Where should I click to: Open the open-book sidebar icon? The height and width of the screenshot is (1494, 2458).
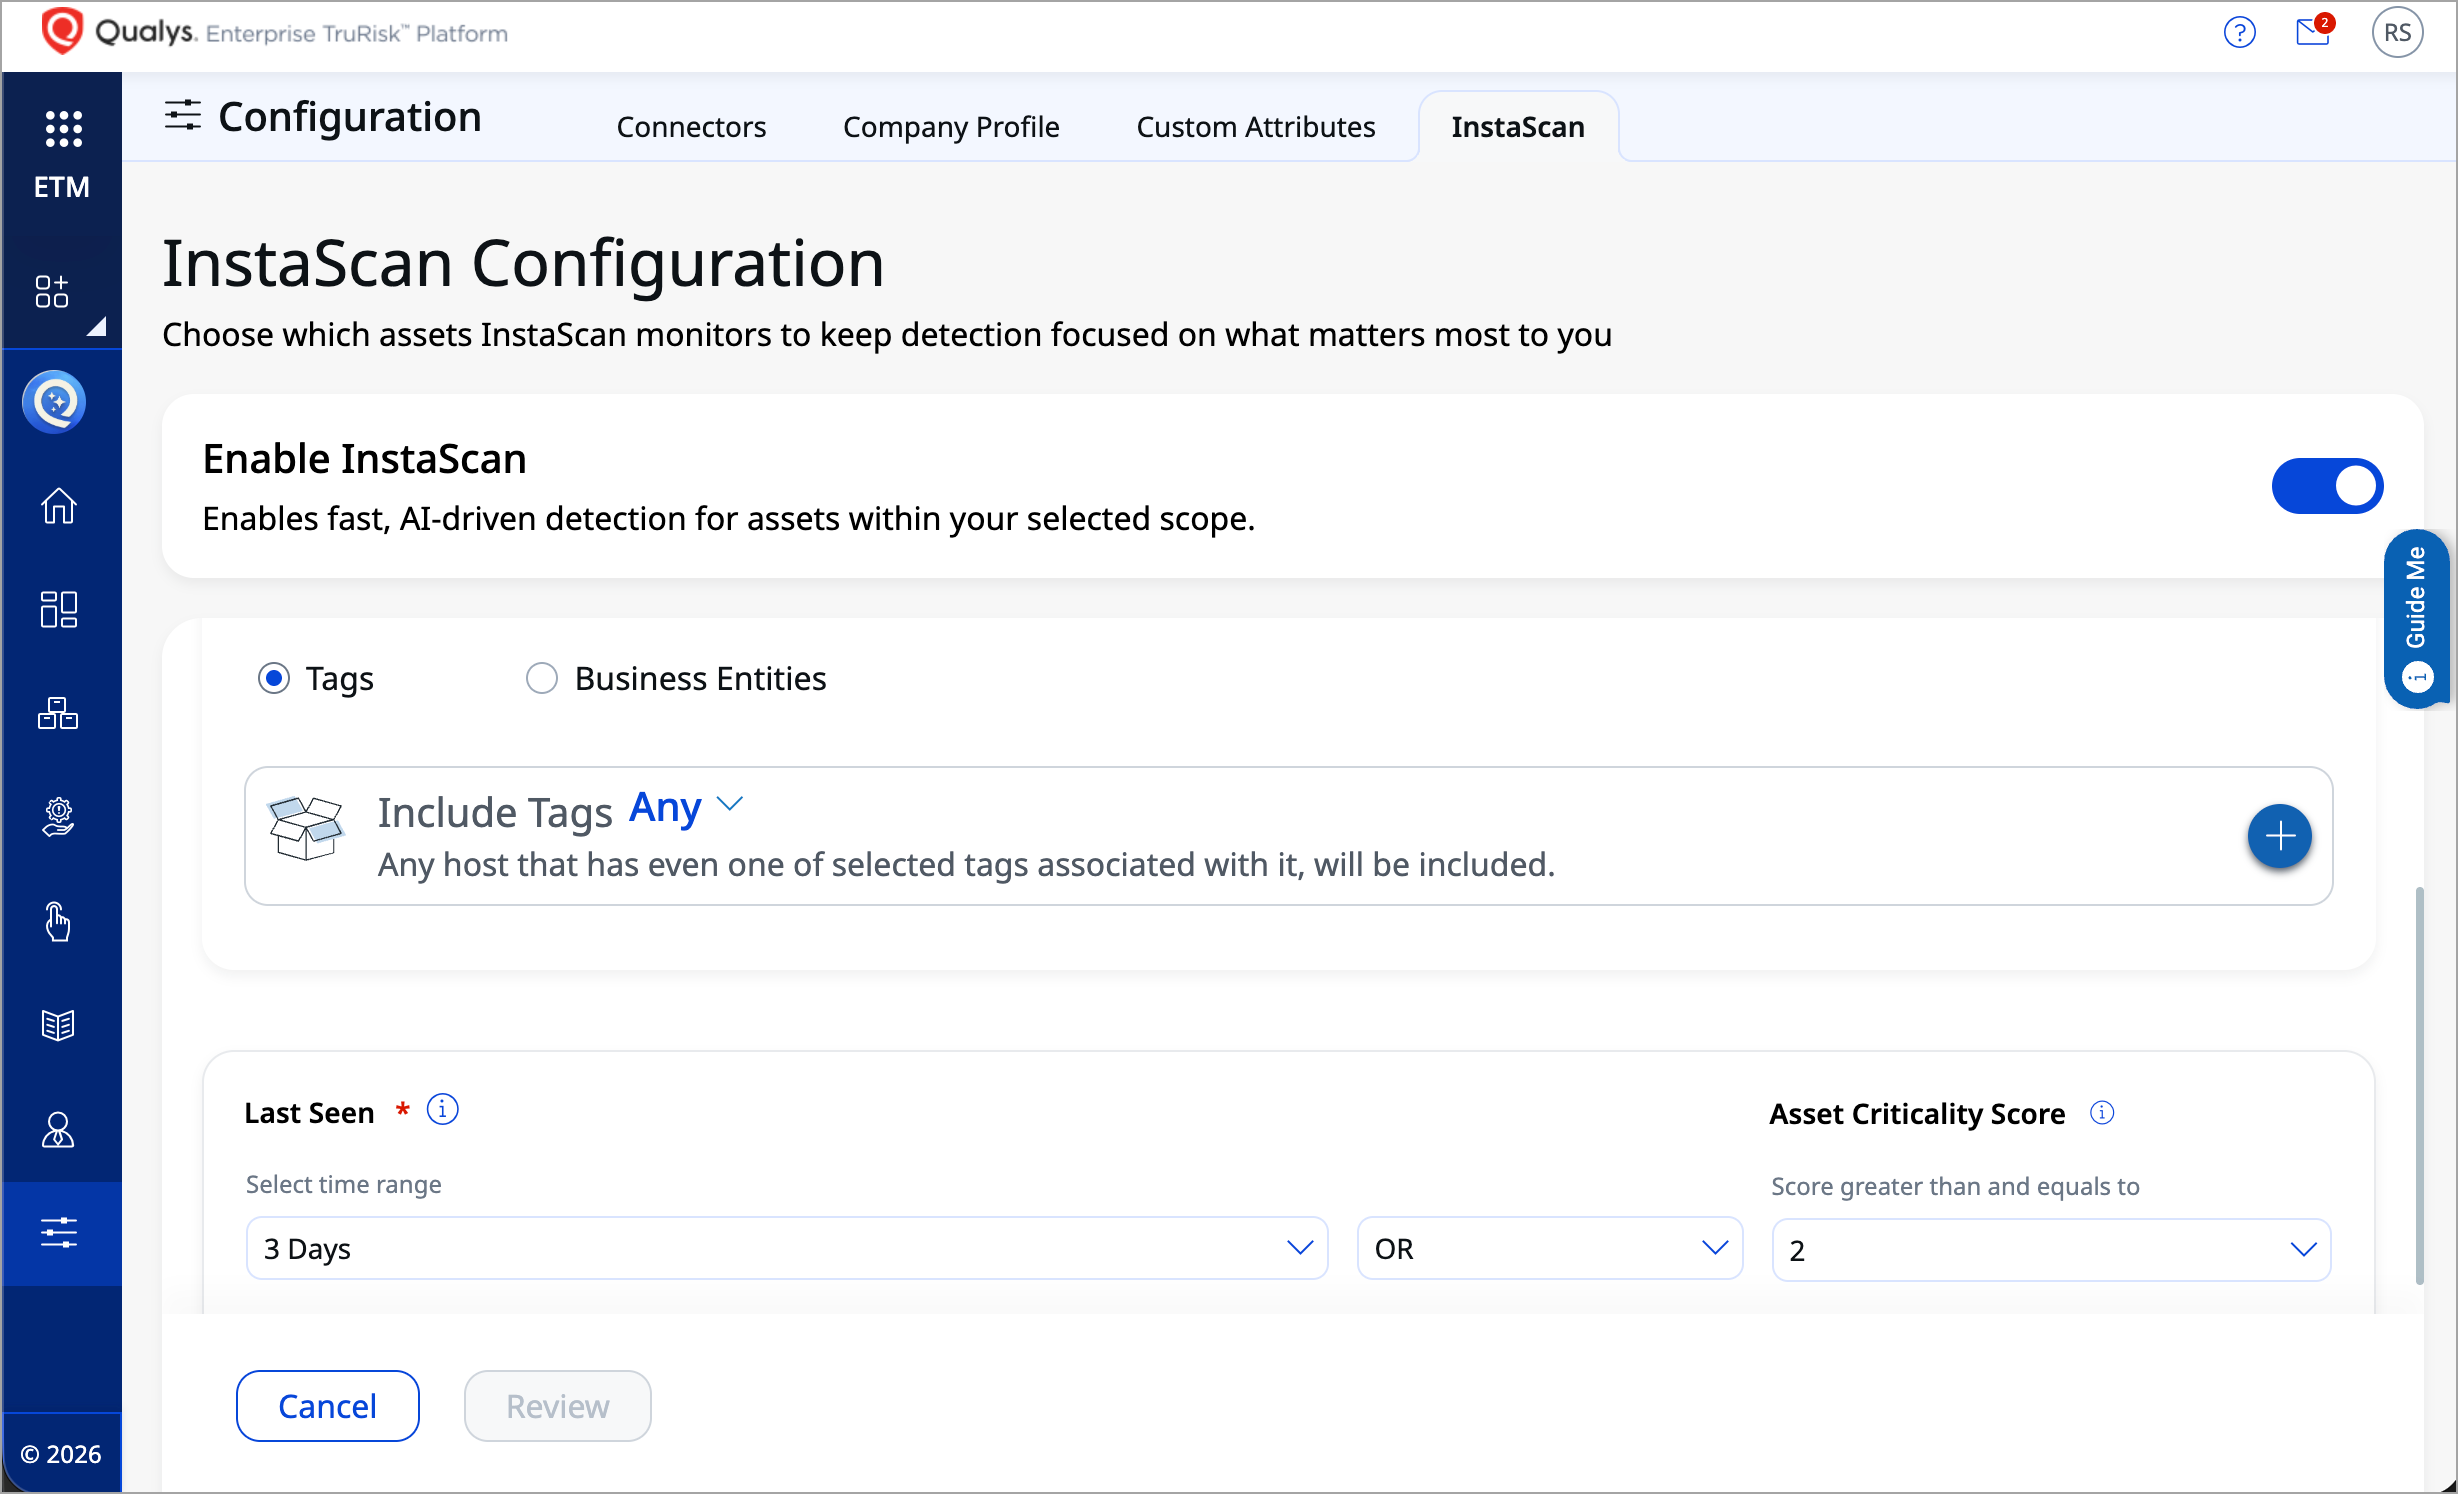point(58,1025)
